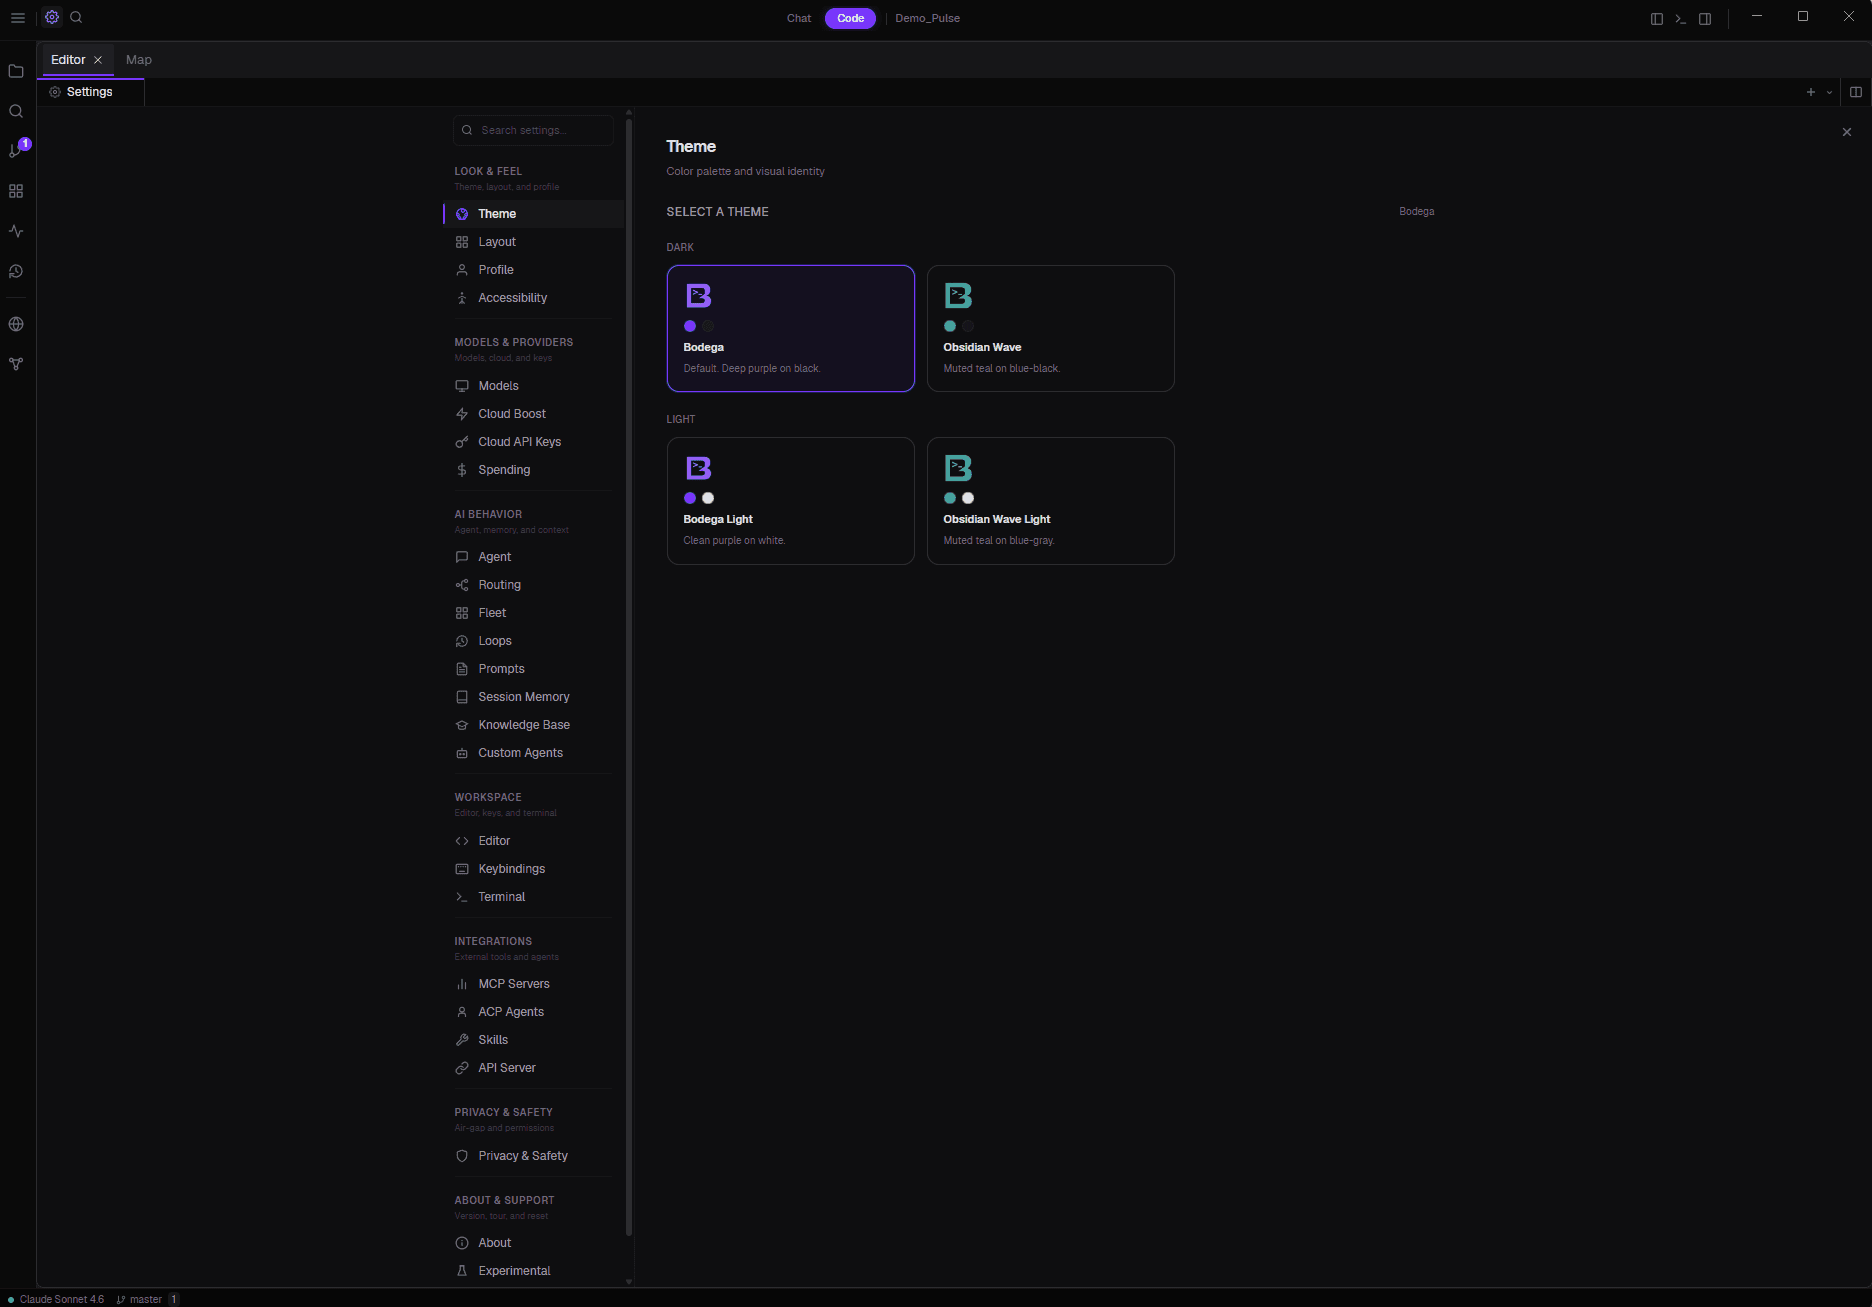
Task: Open Layout settings
Action: point(534,242)
